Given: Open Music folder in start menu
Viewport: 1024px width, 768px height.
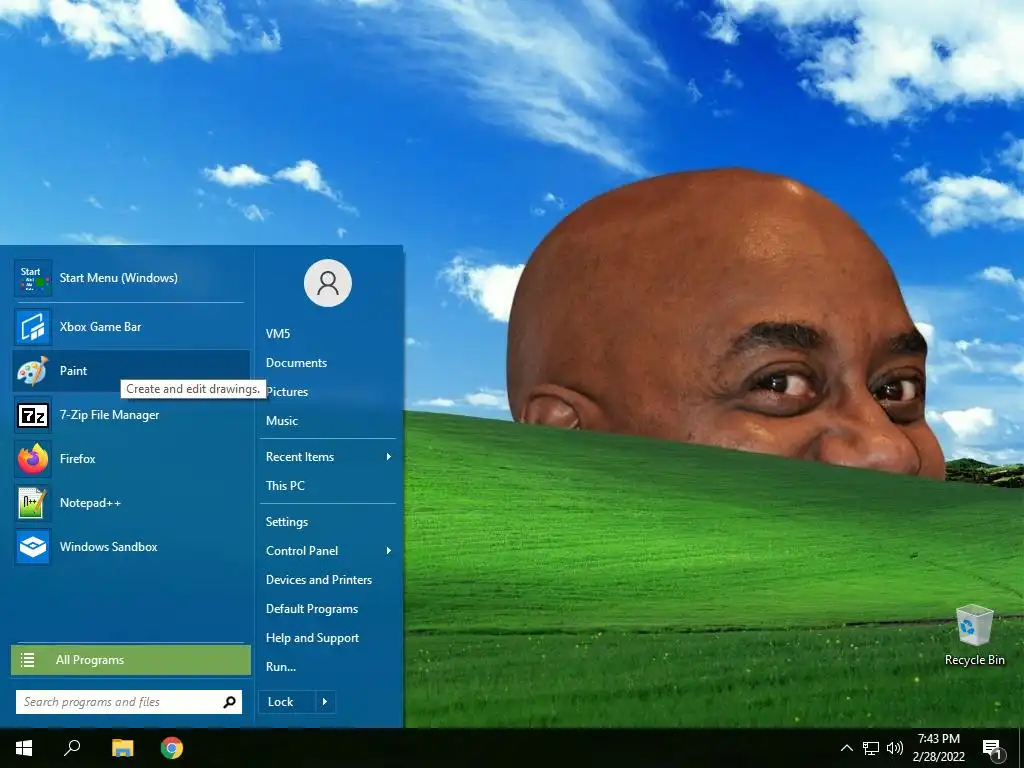Looking at the screenshot, I should click(x=281, y=421).
